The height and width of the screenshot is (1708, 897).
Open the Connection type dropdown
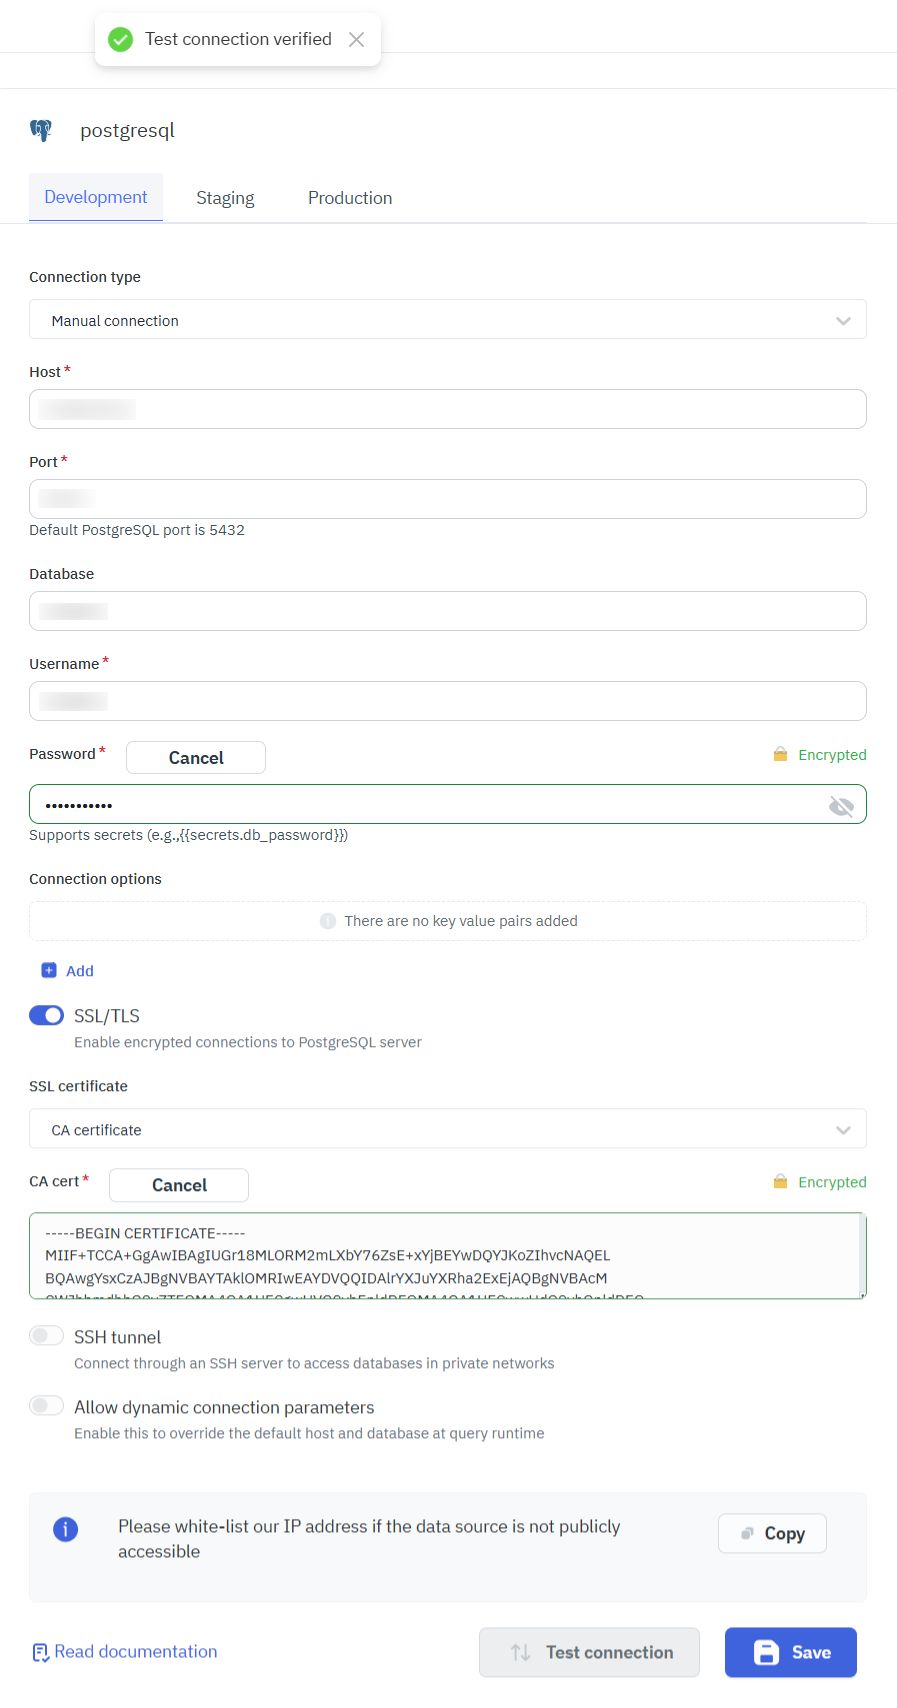(447, 320)
